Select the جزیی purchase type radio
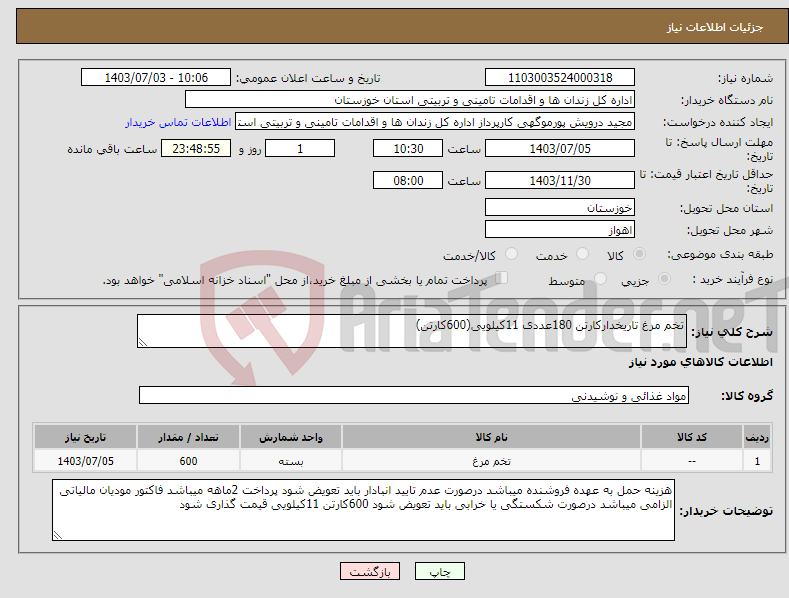Image resolution: width=789 pixels, height=598 pixels. tap(664, 278)
